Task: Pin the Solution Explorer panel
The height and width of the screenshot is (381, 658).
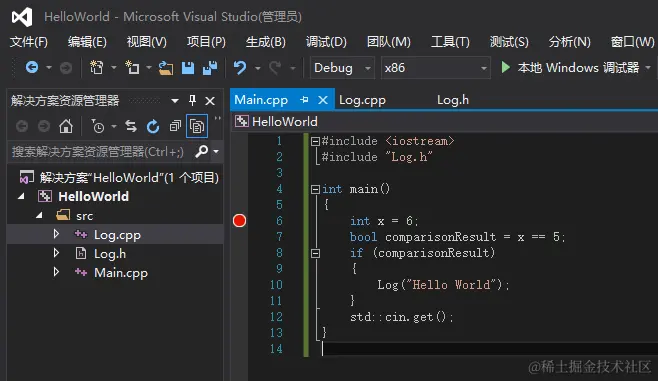Action: tap(192, 100)
